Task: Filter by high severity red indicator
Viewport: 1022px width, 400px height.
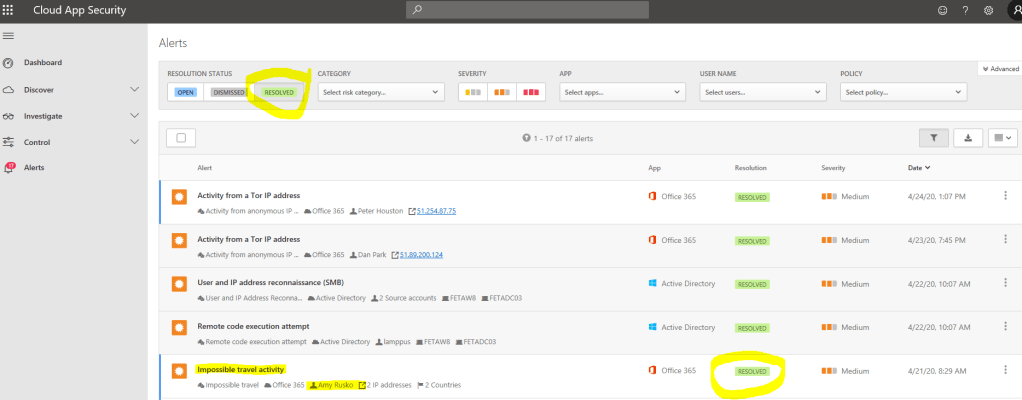Action: tap(530, 92)
